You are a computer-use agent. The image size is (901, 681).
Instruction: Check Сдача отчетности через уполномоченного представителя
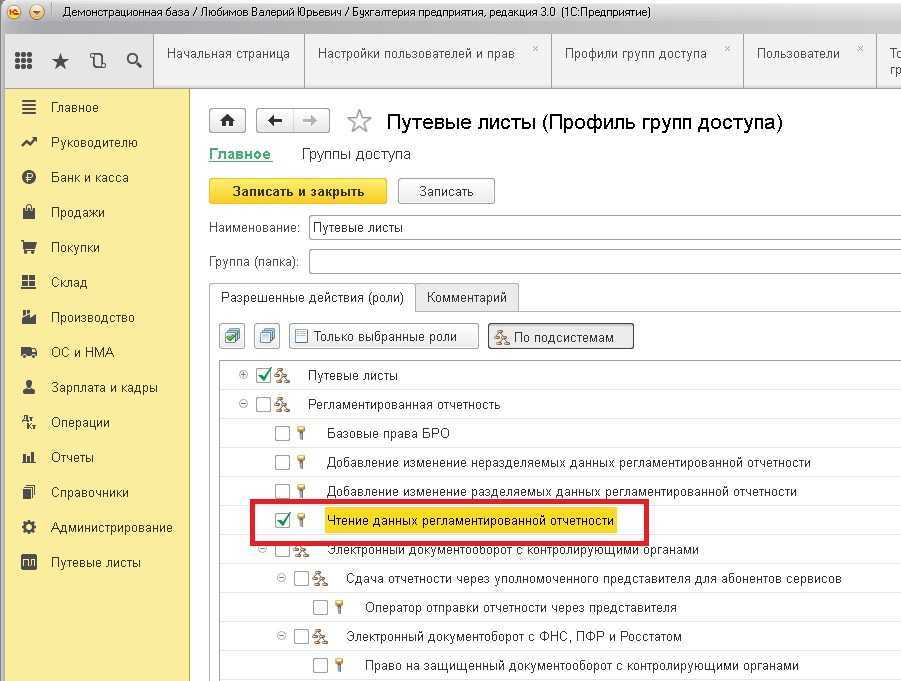[301, 578]
